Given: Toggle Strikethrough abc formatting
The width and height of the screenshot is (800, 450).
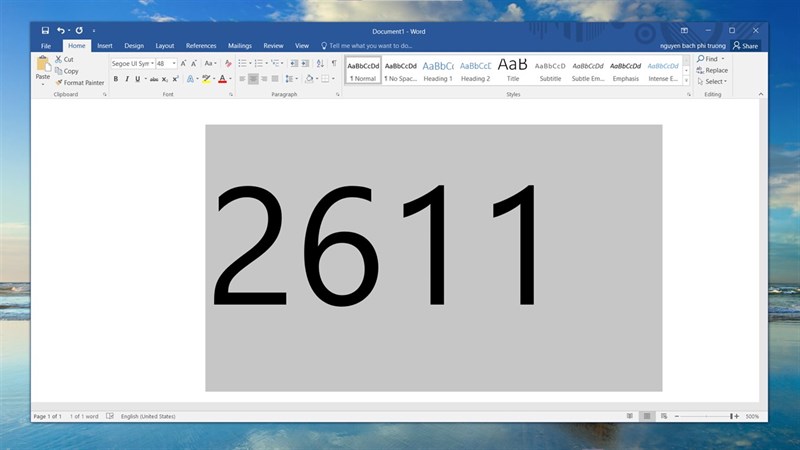Looking at the screenshot, I should [x=154, y=79].
